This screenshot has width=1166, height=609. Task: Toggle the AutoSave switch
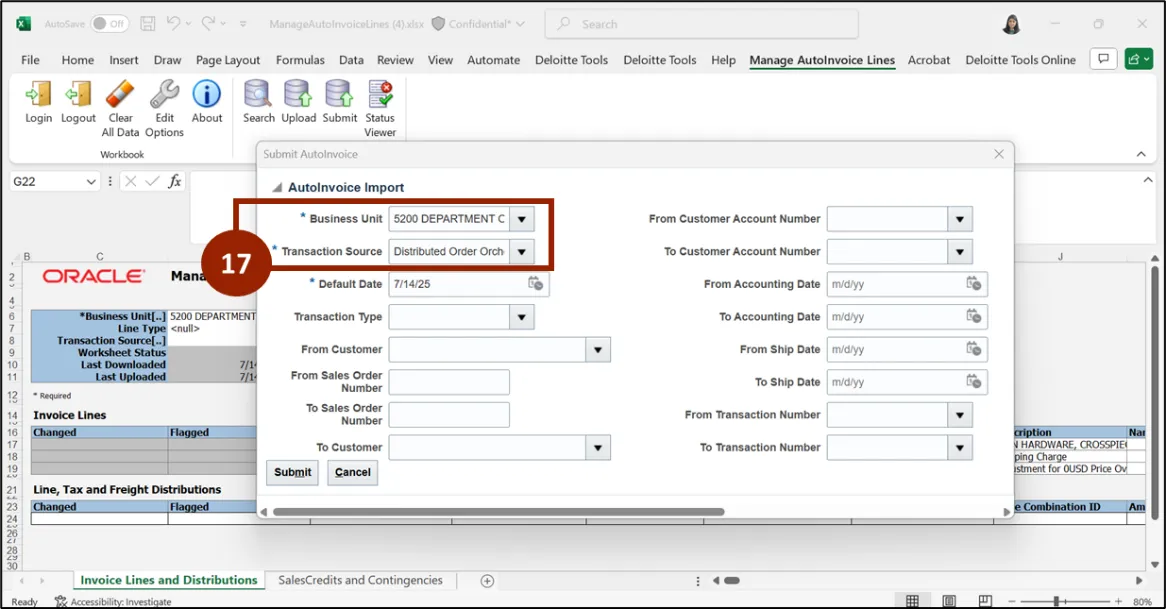pyautogui.click(x=109, y=23)
